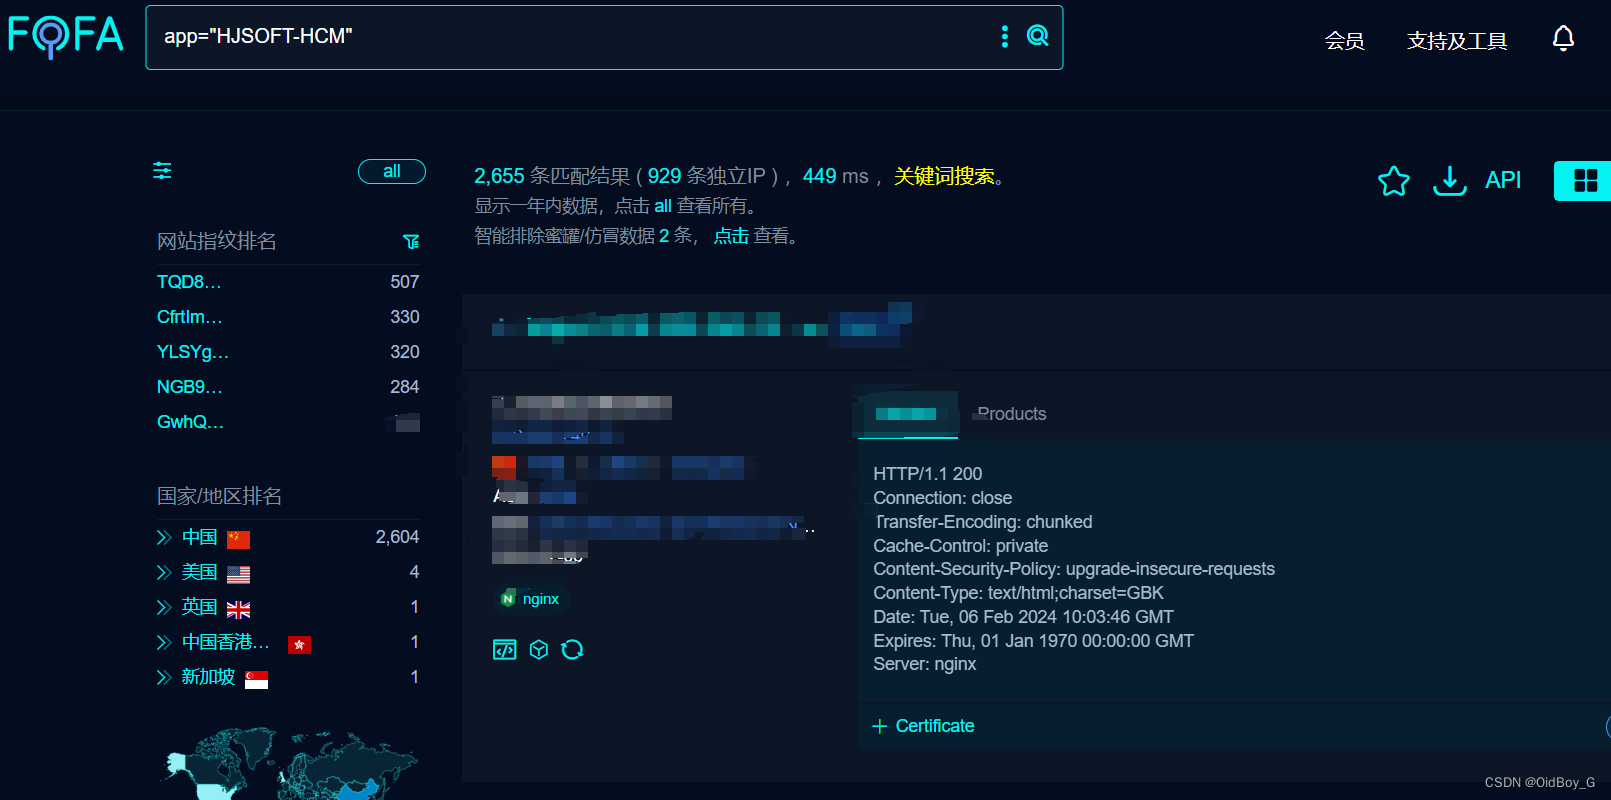This screenshot has width=1611, height=800.
Task: Click the refresh icon under nginx
Action: coord(572,650)
